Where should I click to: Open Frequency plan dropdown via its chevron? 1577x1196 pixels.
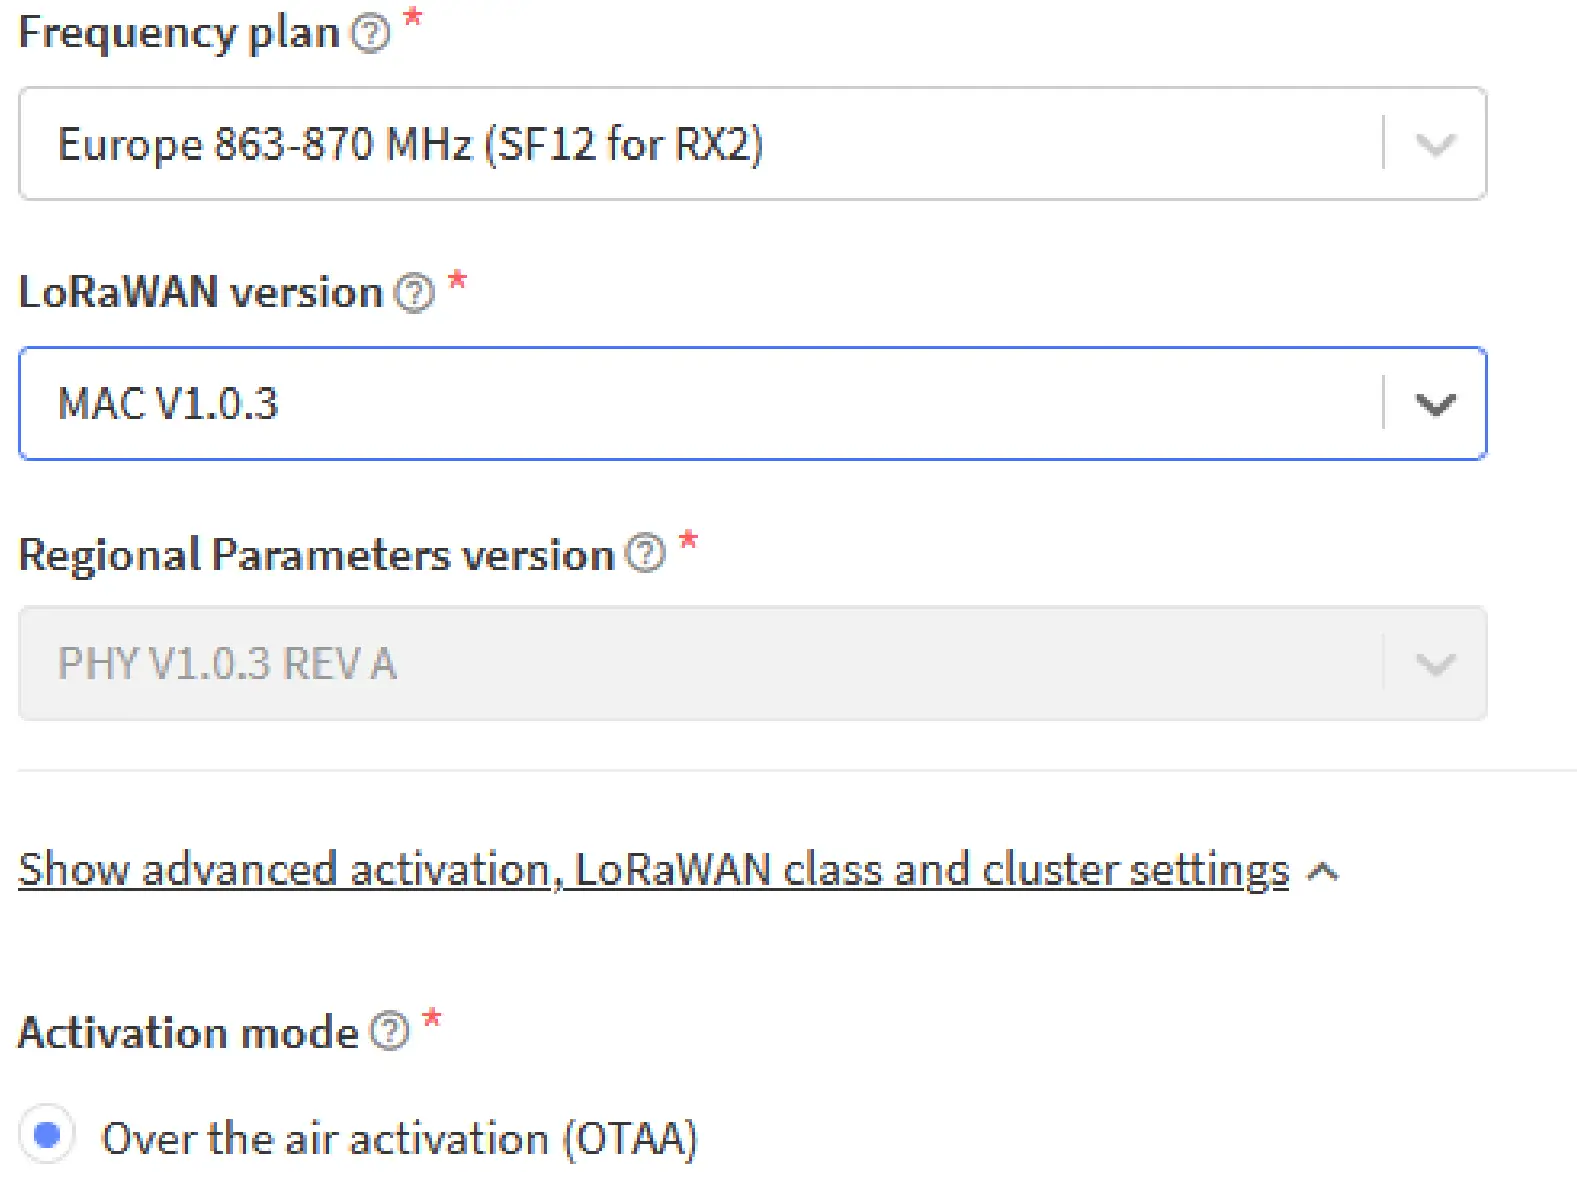click(1435, 145)
